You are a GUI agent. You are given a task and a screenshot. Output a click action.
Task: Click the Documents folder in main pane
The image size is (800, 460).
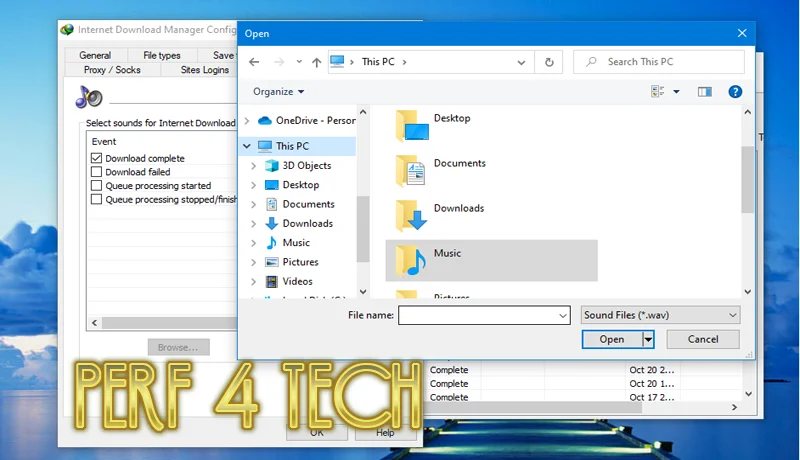click(x=459, y=164)
